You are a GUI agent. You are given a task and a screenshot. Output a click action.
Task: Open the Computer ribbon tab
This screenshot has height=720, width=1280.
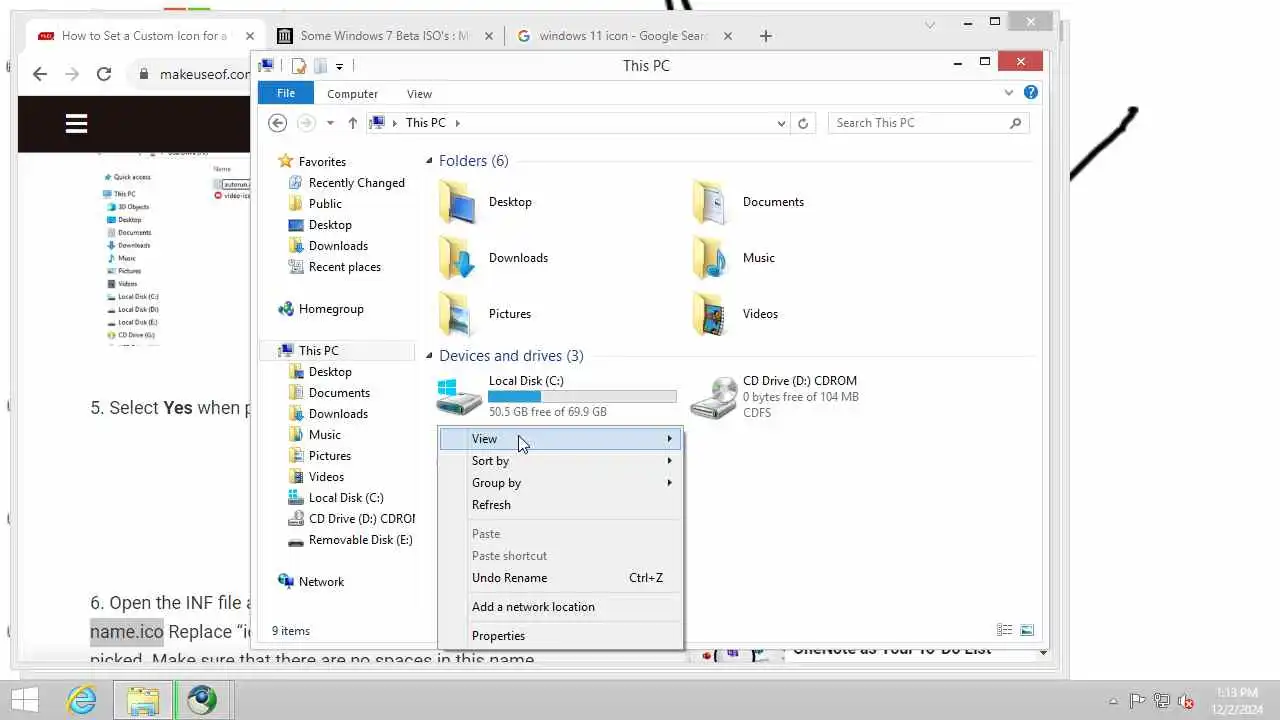click(x=352, y=94)
